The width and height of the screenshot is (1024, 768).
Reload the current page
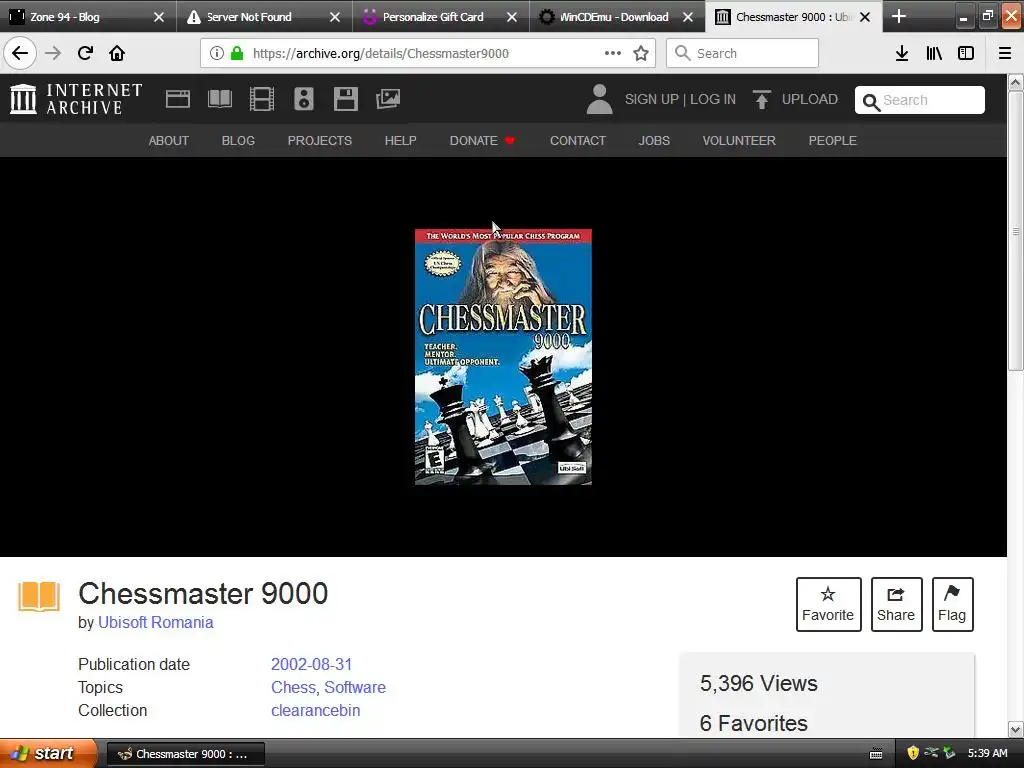(85, 53)
